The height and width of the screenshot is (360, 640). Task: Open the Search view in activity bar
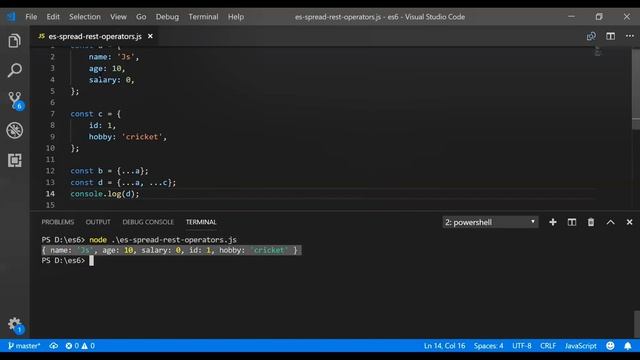pos(14,70)
